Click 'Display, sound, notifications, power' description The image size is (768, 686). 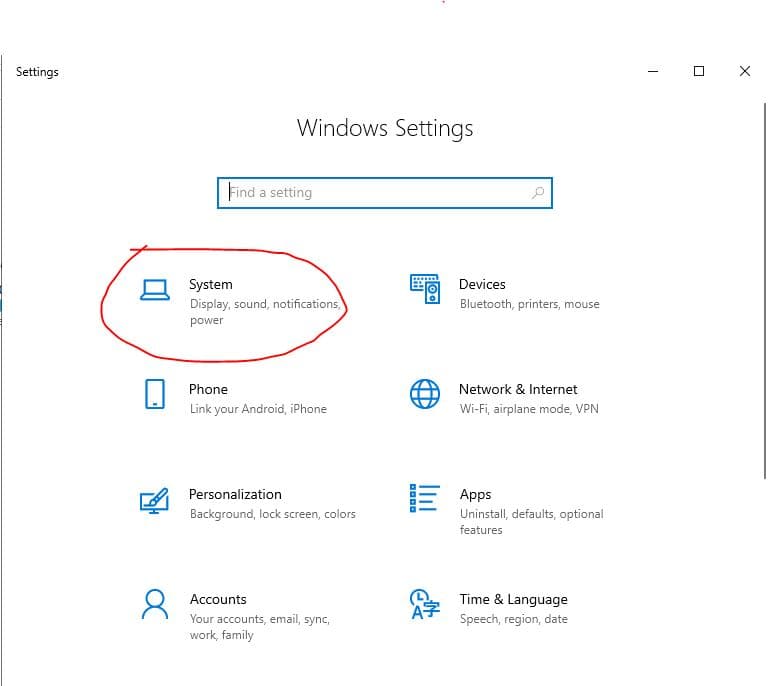pos(265,312)
